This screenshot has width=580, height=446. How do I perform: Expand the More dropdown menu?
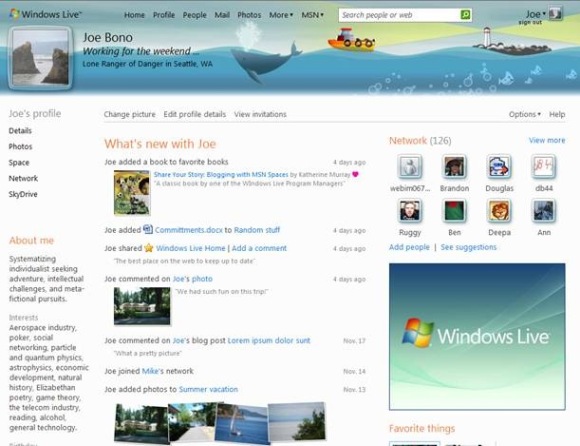(x=281, y=15)
